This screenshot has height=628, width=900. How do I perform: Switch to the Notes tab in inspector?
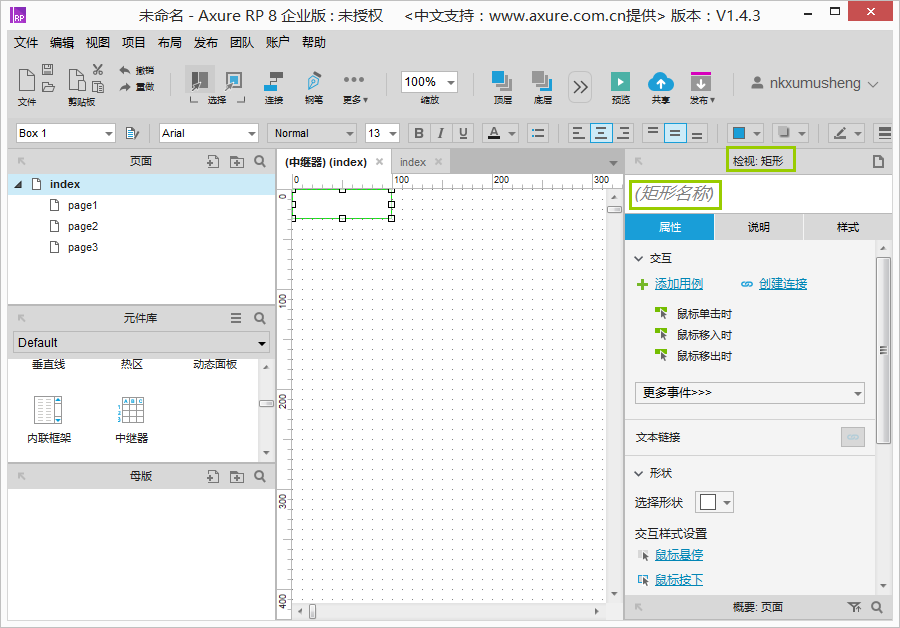coord(758,227)
